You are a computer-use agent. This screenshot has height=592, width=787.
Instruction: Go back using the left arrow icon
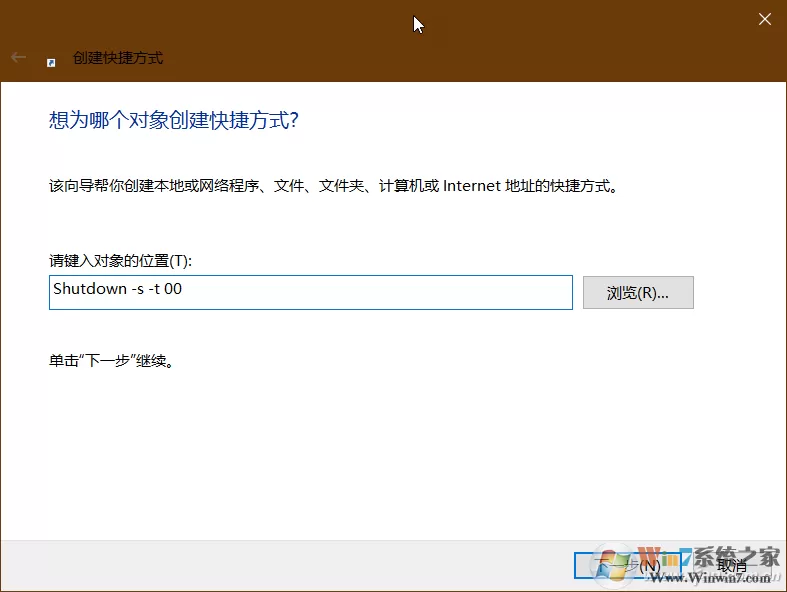click(x=19, y=58)
